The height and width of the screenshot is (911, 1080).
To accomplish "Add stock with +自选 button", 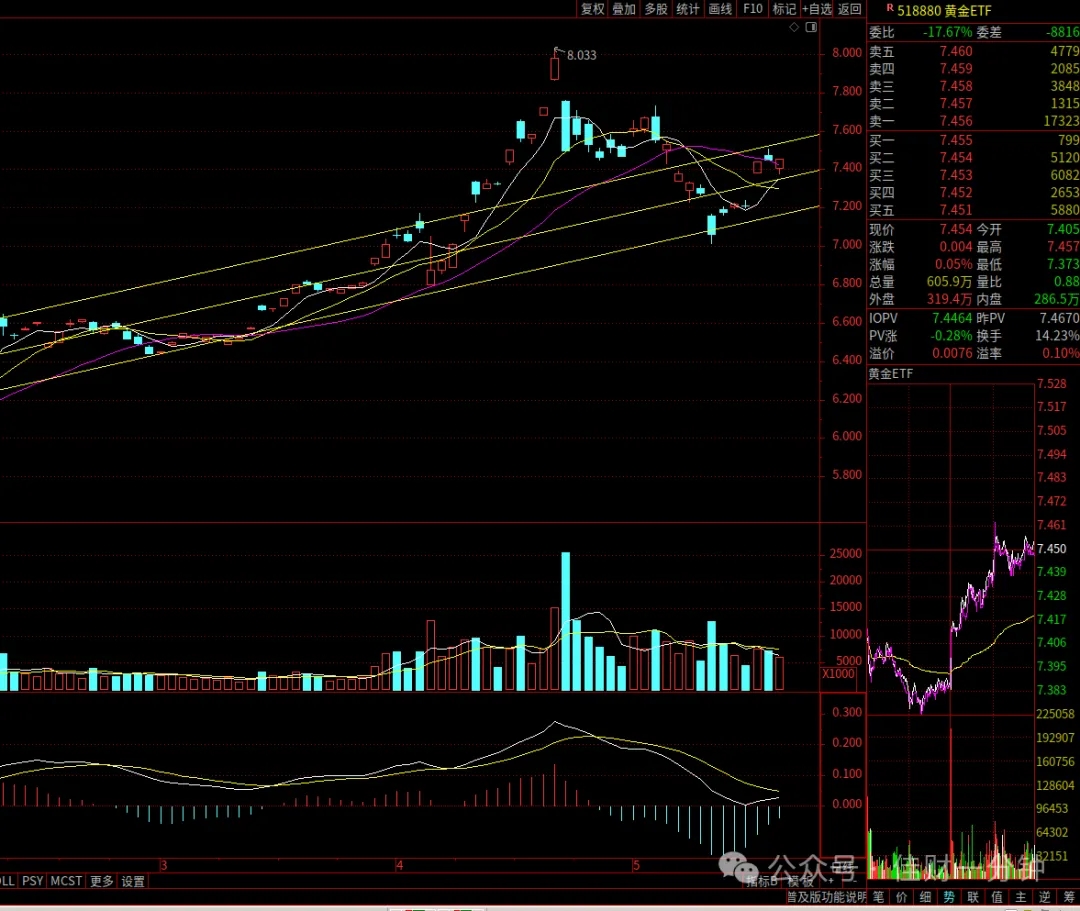I will pos(817,9).
